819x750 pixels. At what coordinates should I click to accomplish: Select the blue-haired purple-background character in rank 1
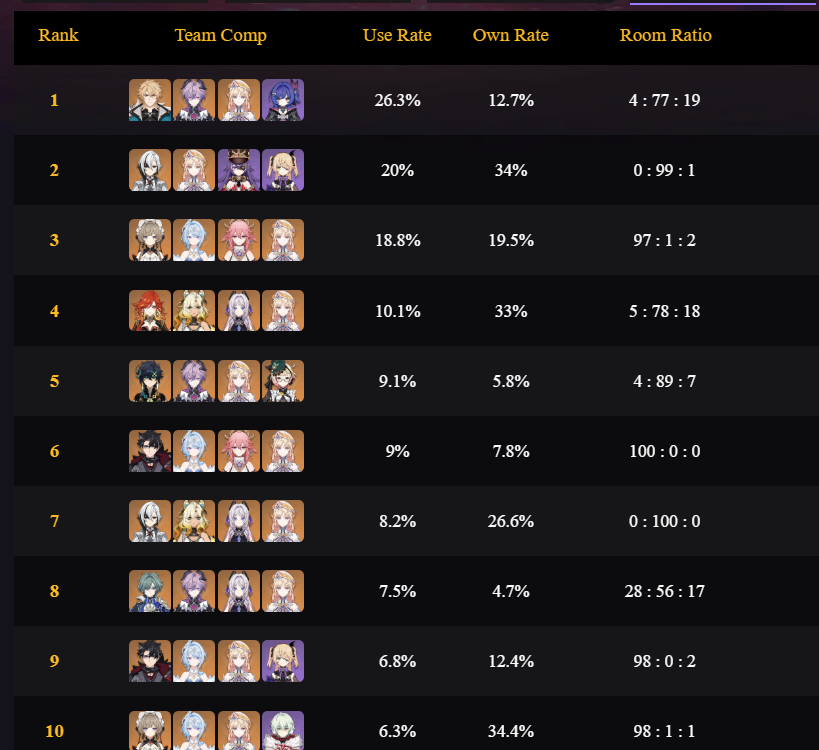tap(283, 100)
